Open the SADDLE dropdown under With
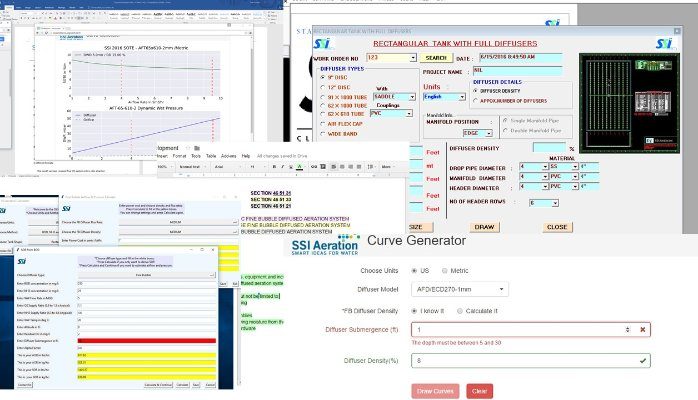Viewport: 698px width, 400px height. (412, 97)
